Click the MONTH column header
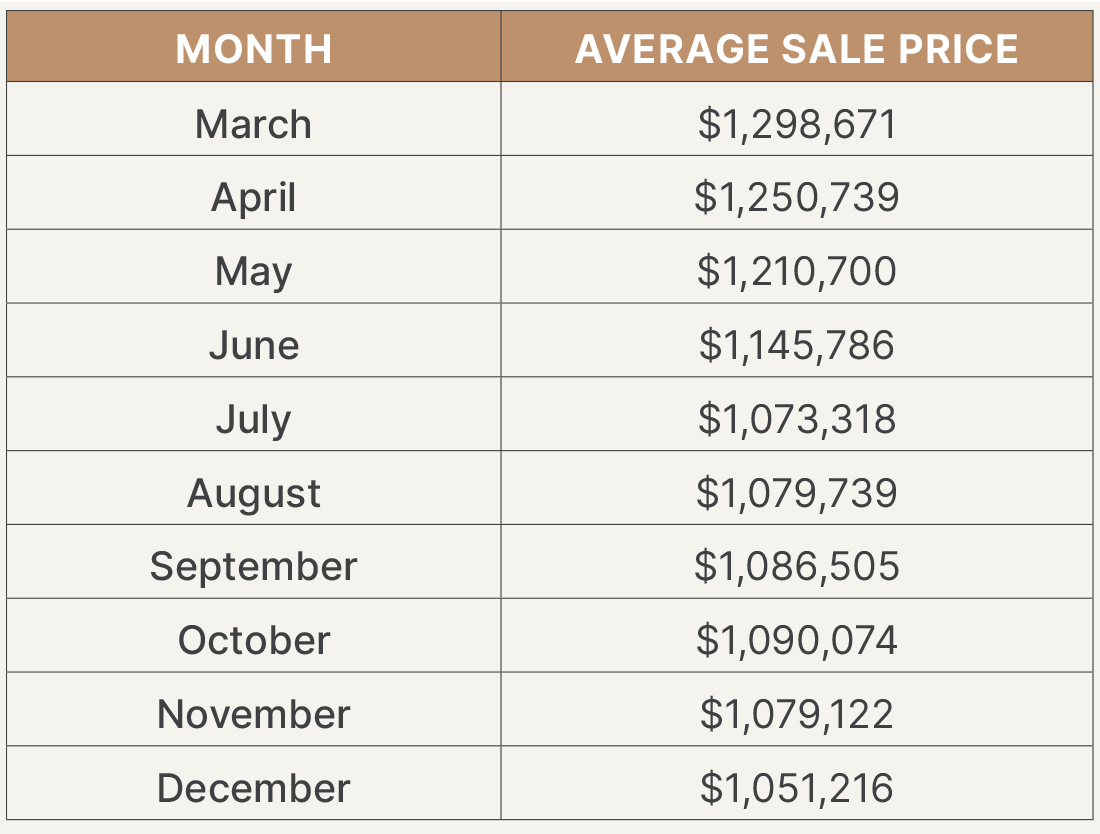 [x=254, y=49]
